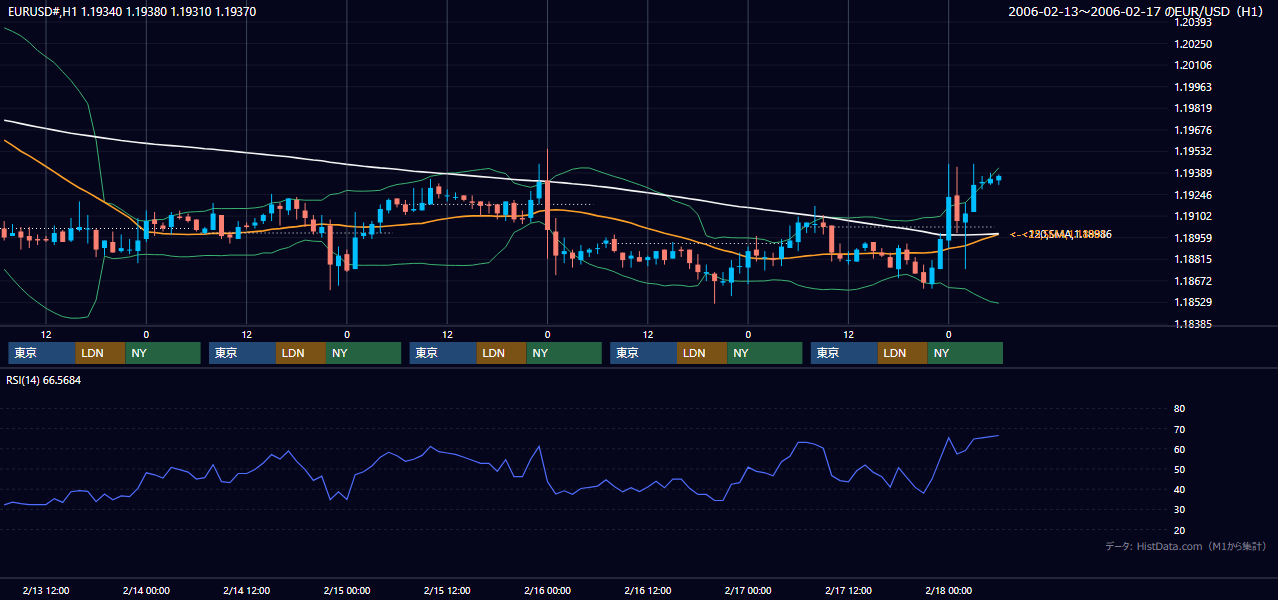Click price level 1.18529 on axis

[1194, 302]
